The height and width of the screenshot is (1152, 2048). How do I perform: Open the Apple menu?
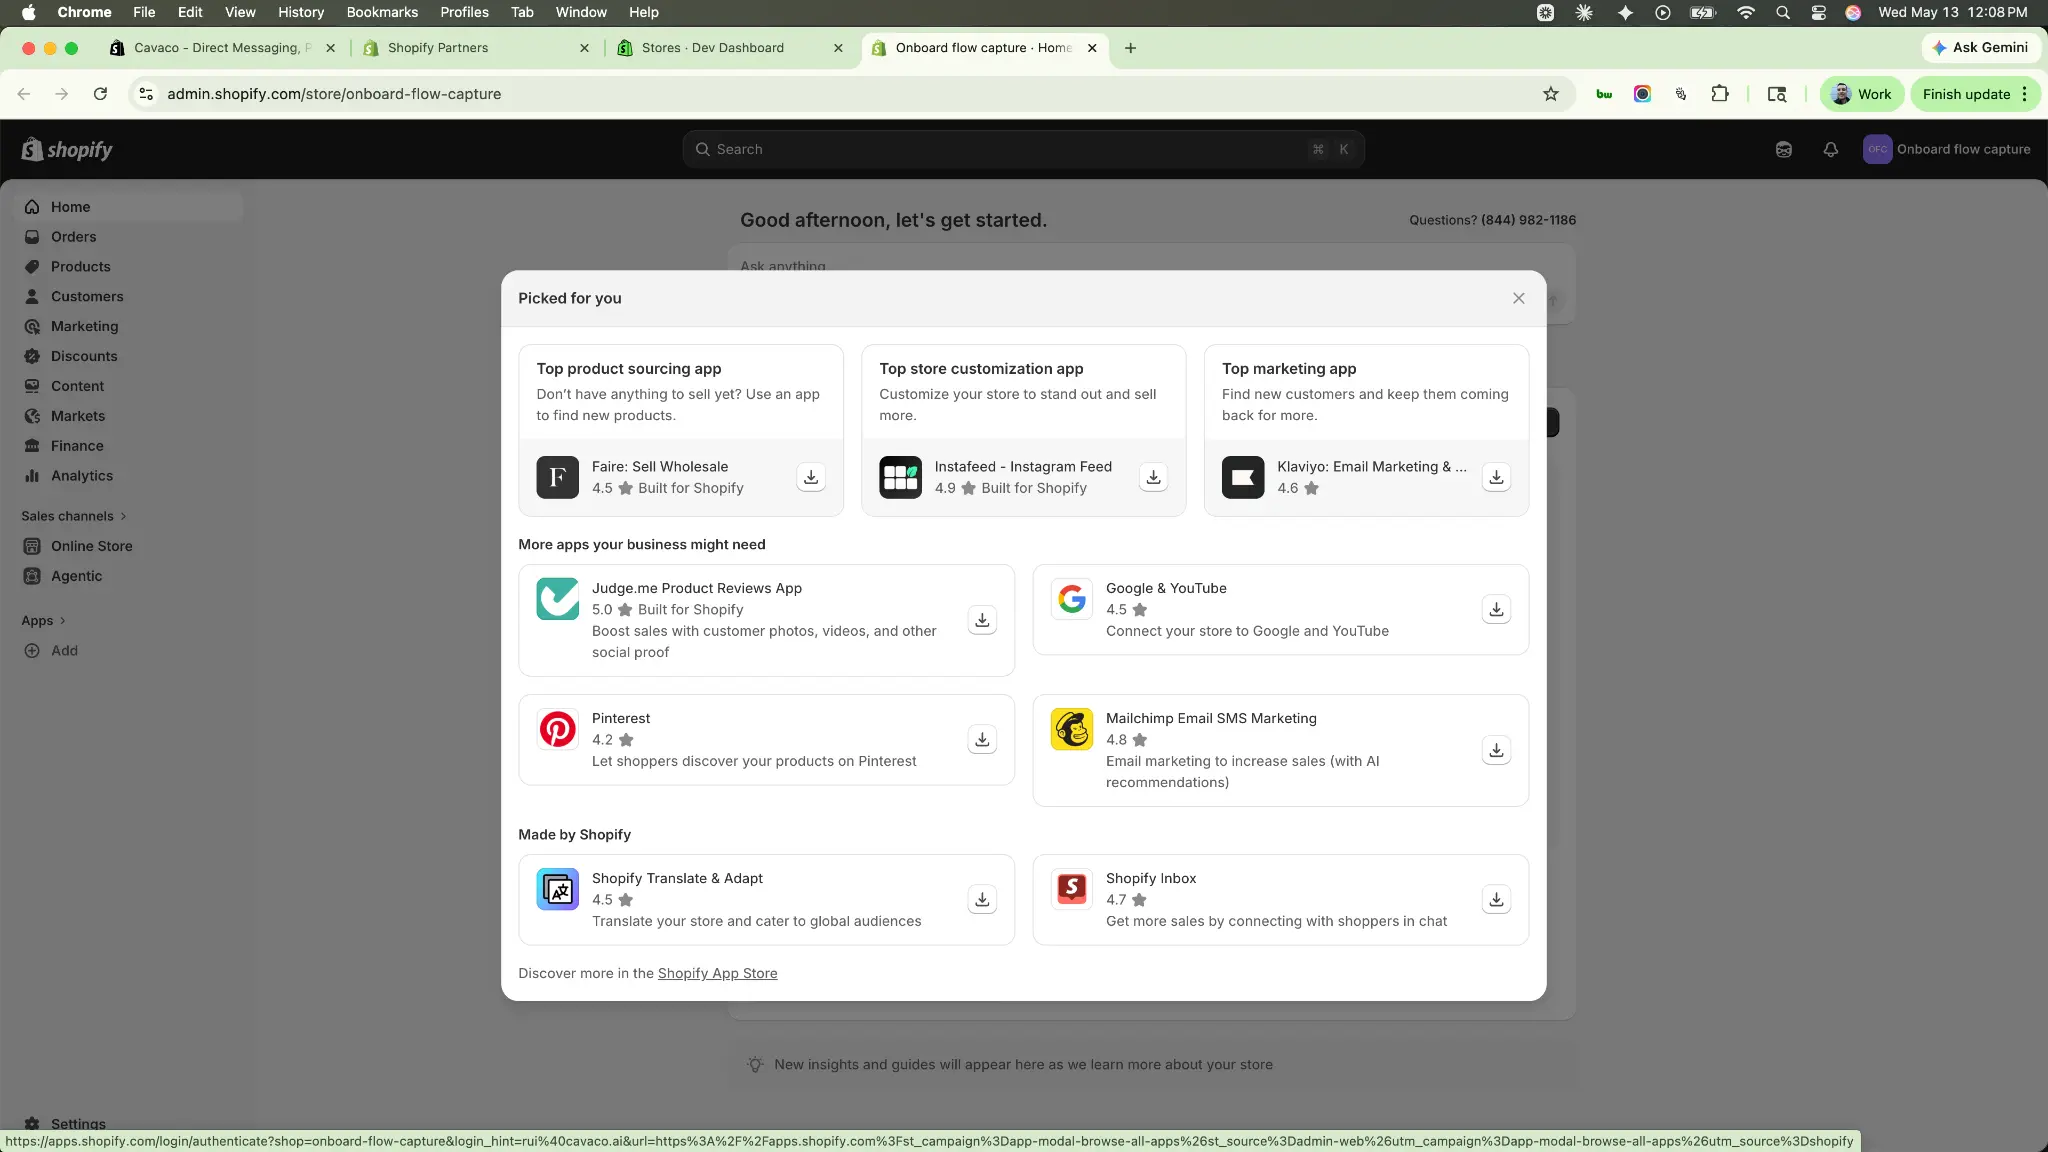tap(28, 12)
